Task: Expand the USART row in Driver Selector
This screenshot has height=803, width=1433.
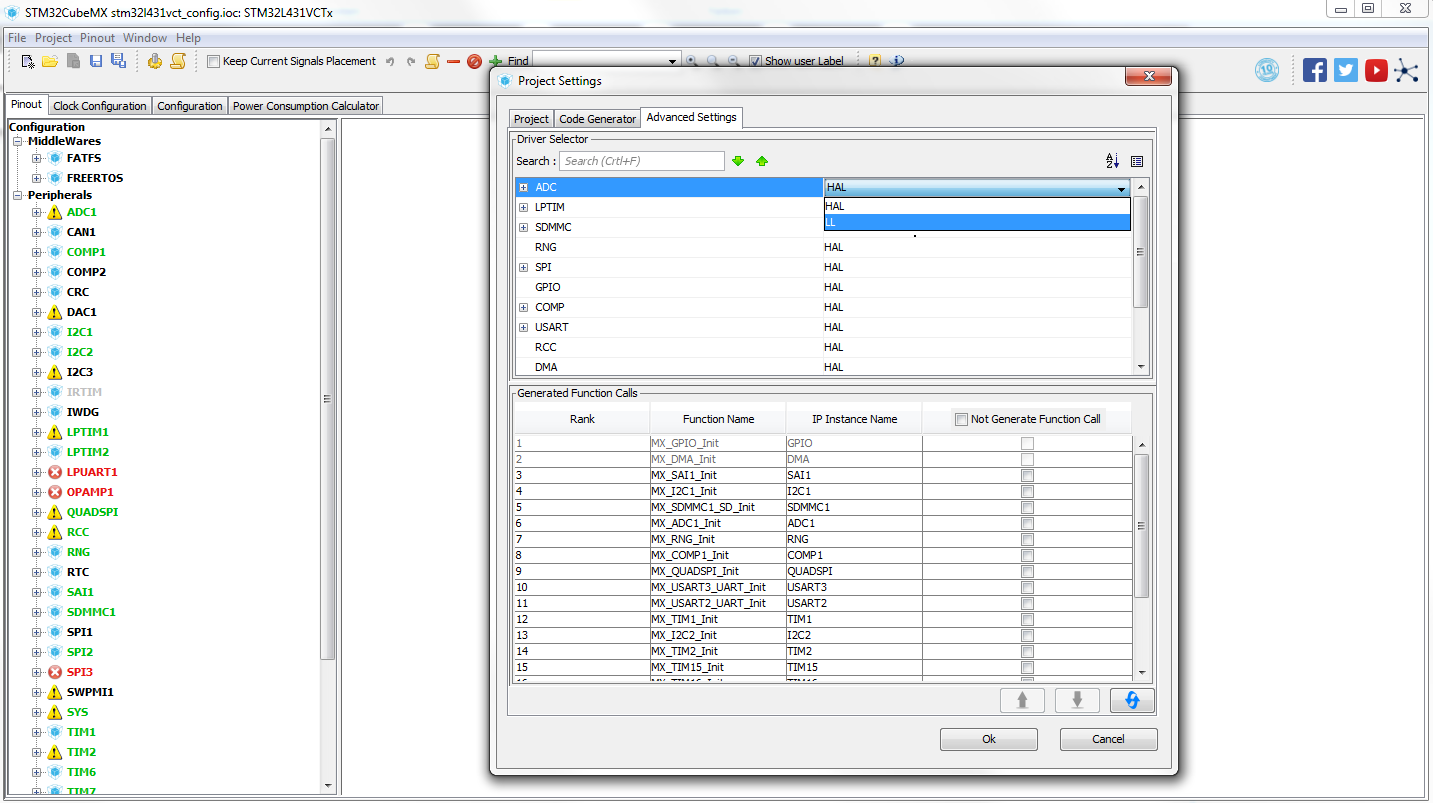Action: [523, 327]
